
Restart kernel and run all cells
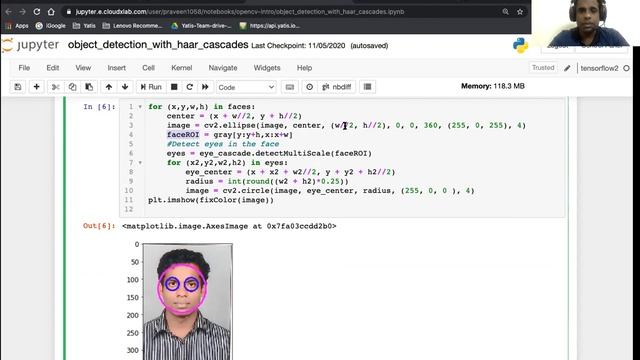tap(205, 87)
